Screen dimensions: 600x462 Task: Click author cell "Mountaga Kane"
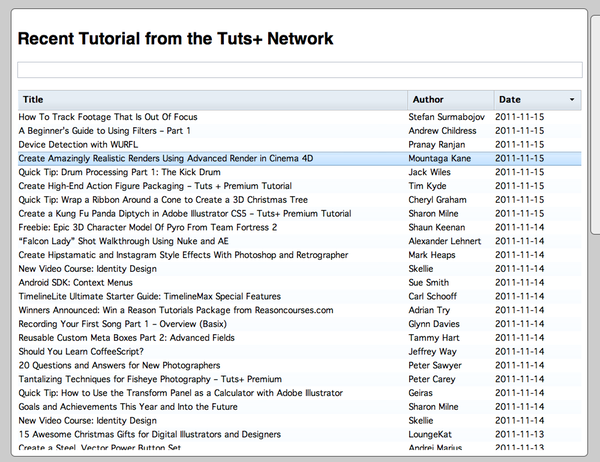point(440,158)
